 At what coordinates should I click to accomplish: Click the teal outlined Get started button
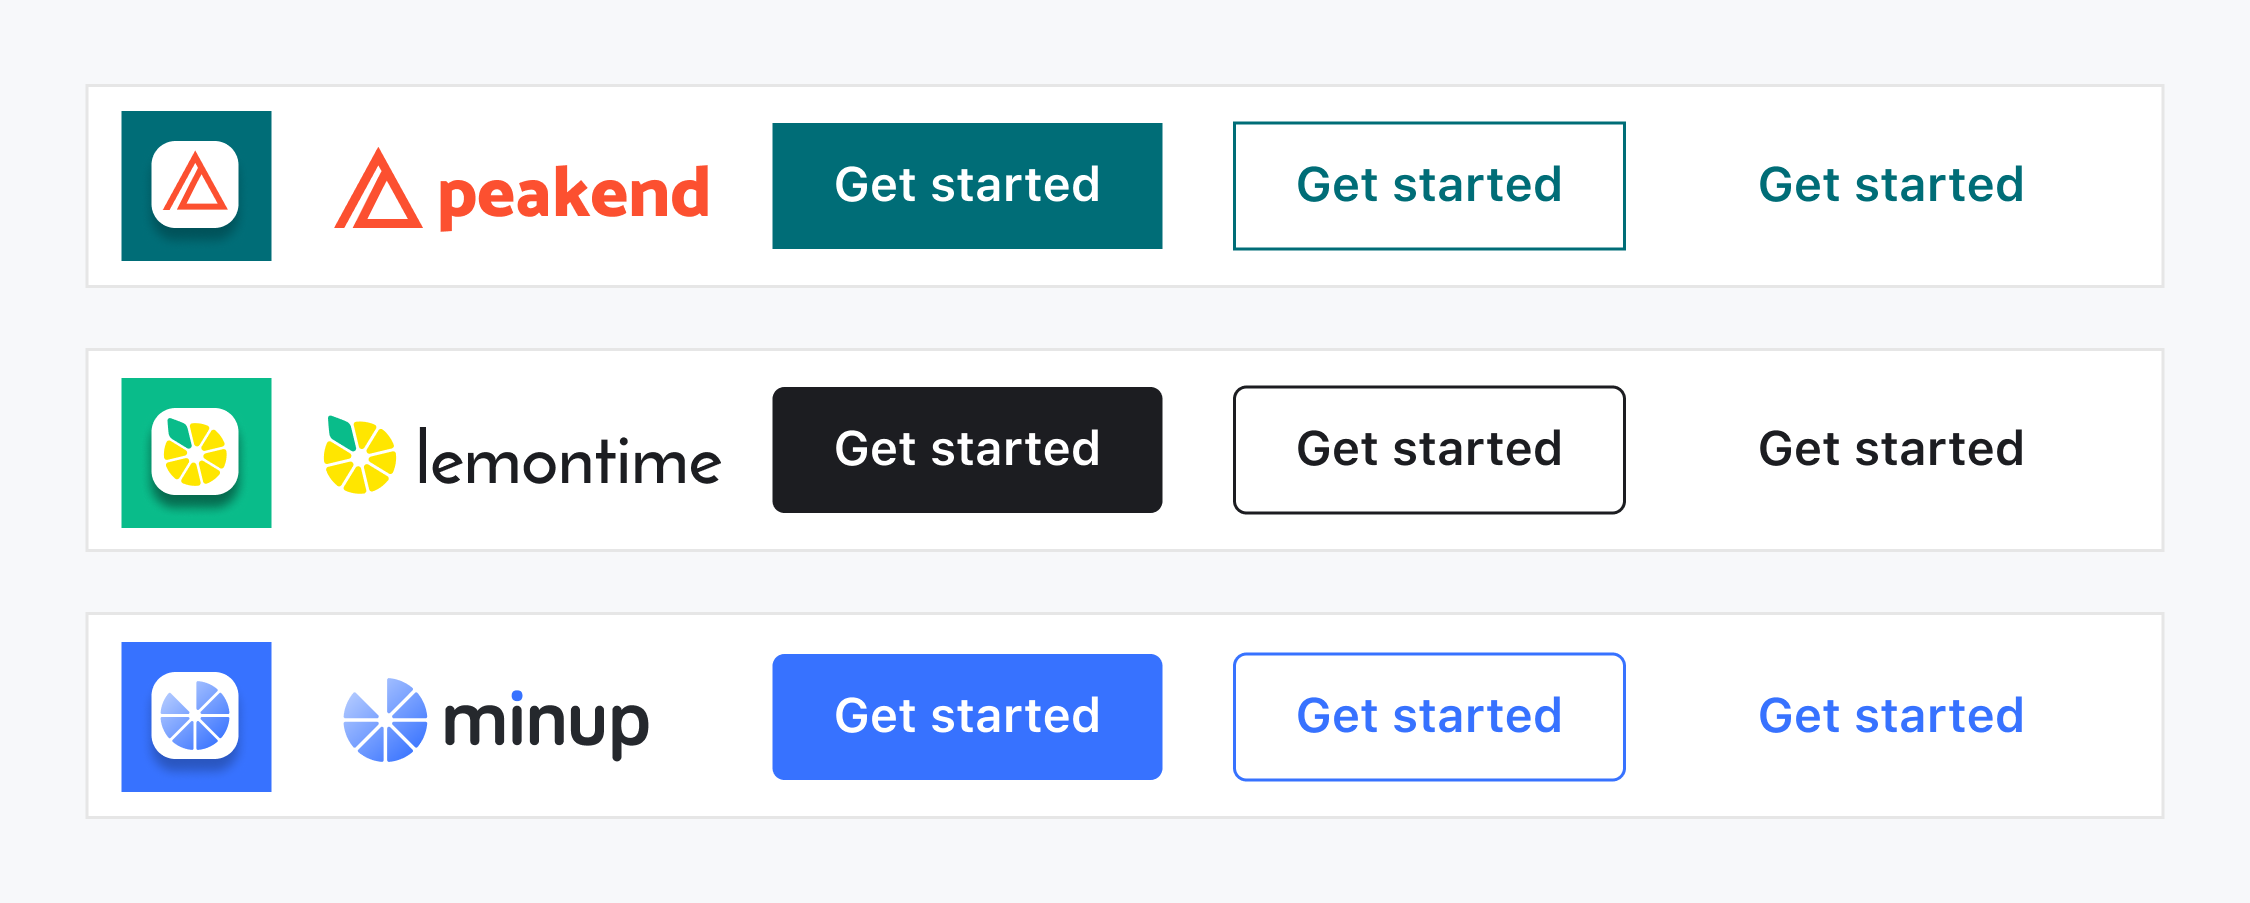coord(1429,186)
